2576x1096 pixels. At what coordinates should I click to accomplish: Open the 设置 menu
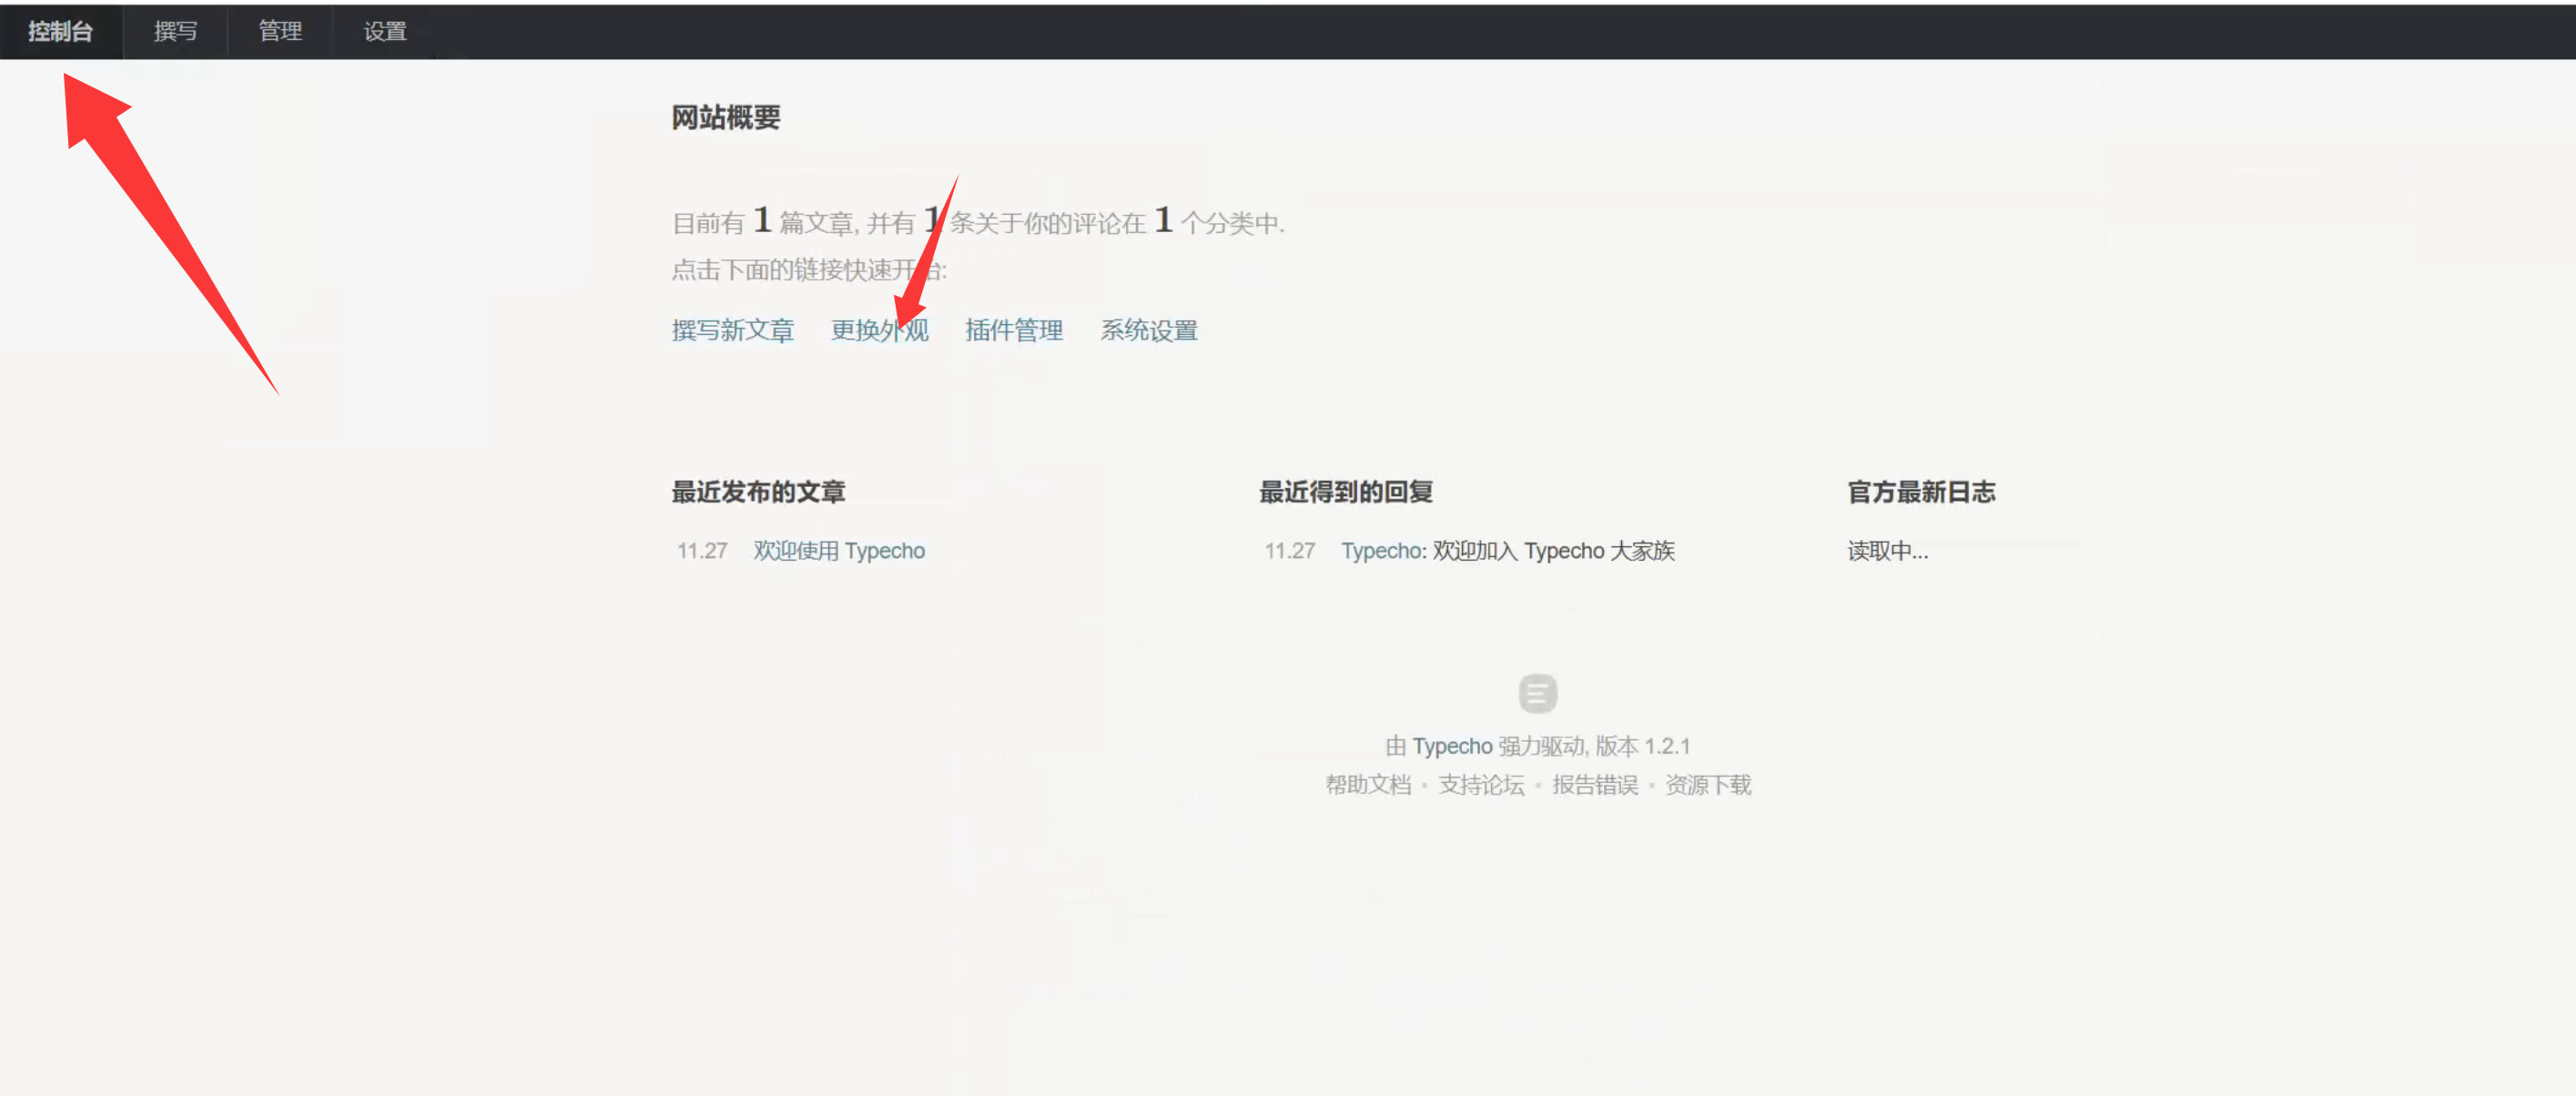tap(385, 31)
